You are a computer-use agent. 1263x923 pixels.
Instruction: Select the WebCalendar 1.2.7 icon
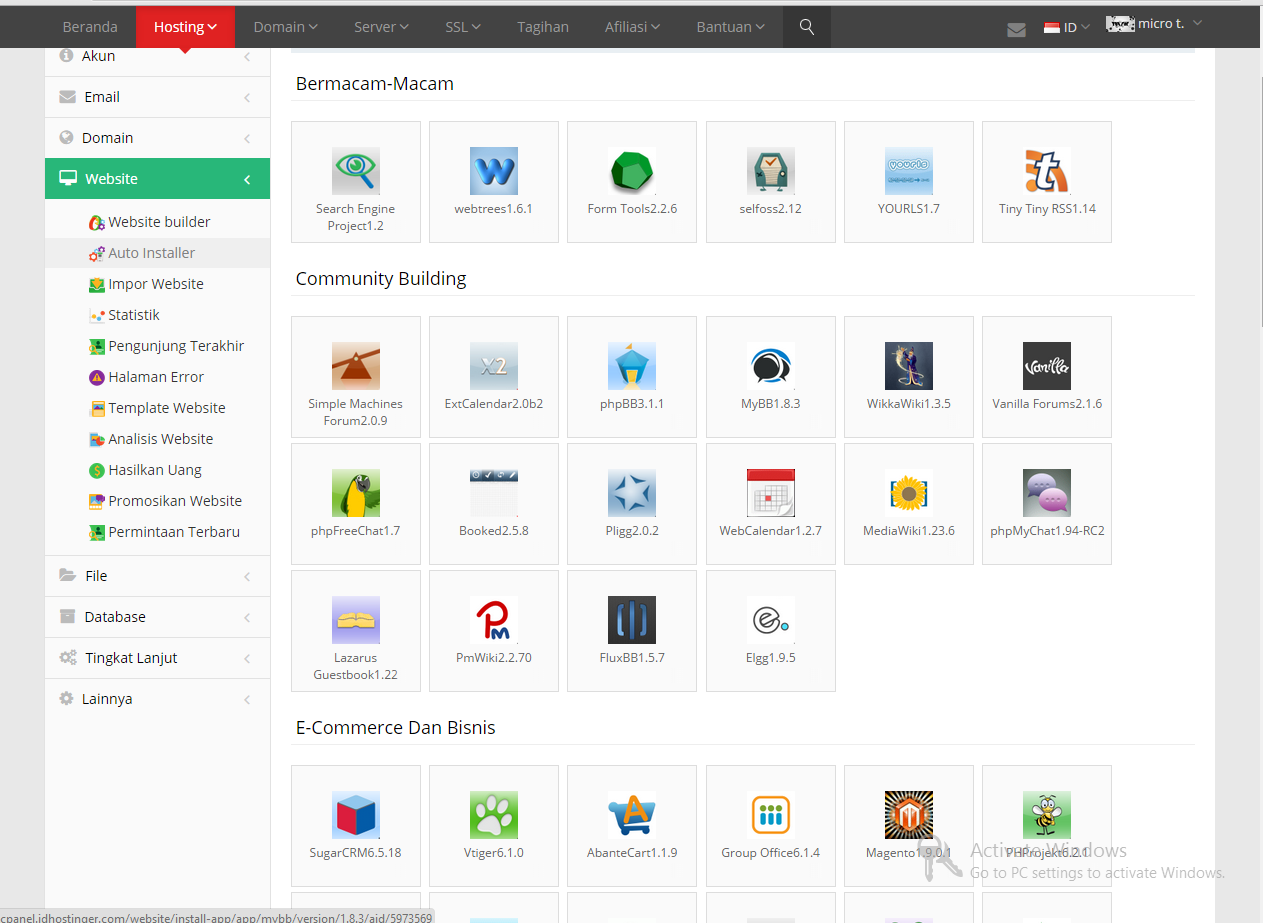point(771,493)
